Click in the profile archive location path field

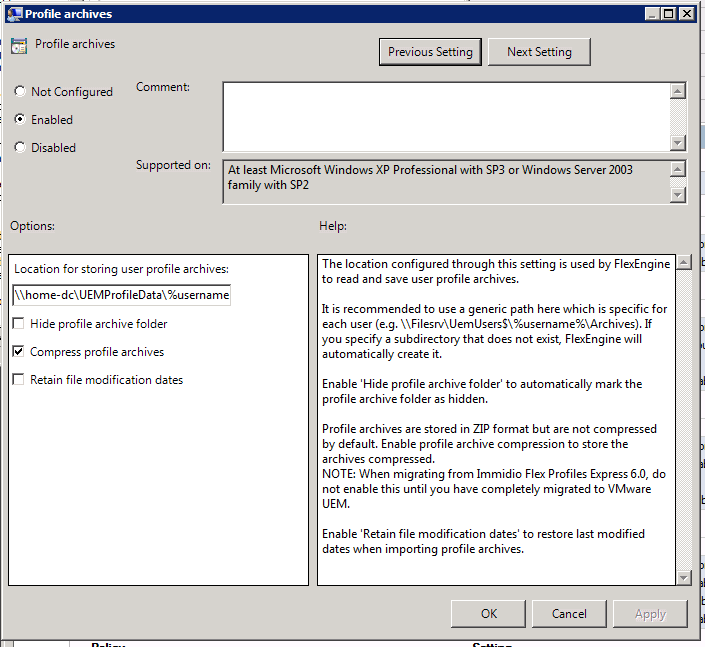click(122, 295)
